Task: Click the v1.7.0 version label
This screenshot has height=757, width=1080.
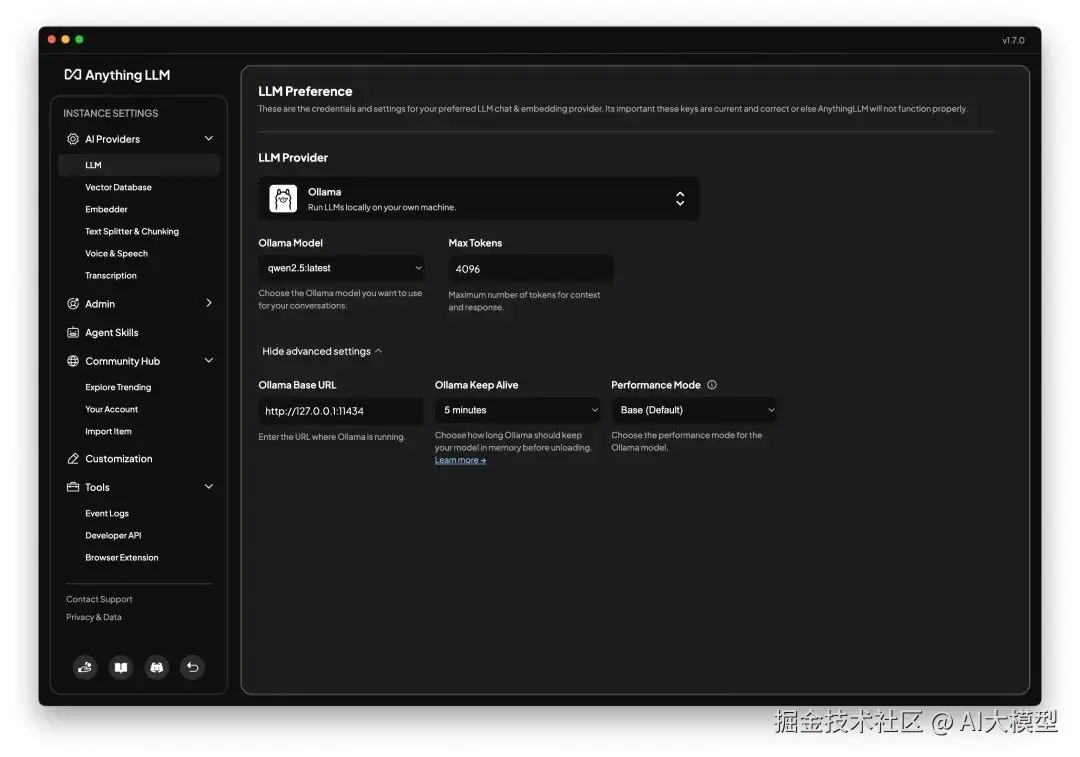Action: 1013,41
